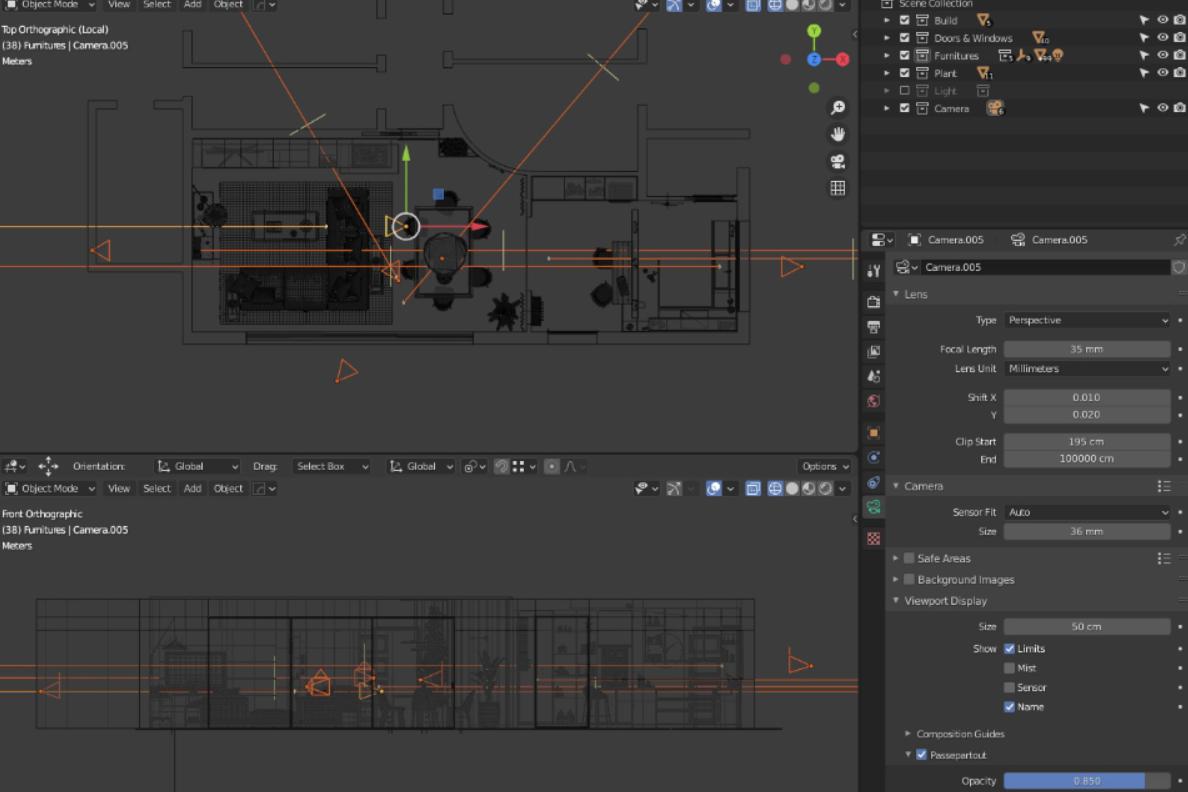Open the camera Type Perspective dropdown
The width and height of the screenshot is (1188, 792).
(1087, 320)
